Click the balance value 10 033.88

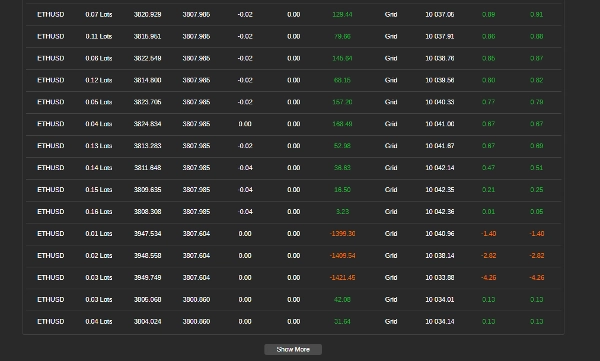pos(440,278)
